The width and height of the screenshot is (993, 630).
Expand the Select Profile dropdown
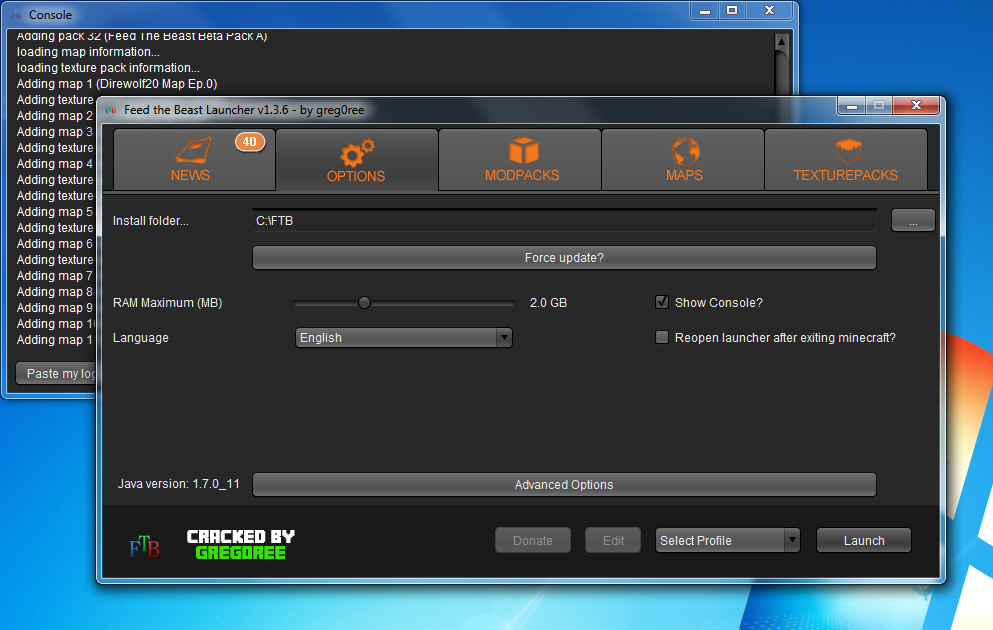point(727,540)
